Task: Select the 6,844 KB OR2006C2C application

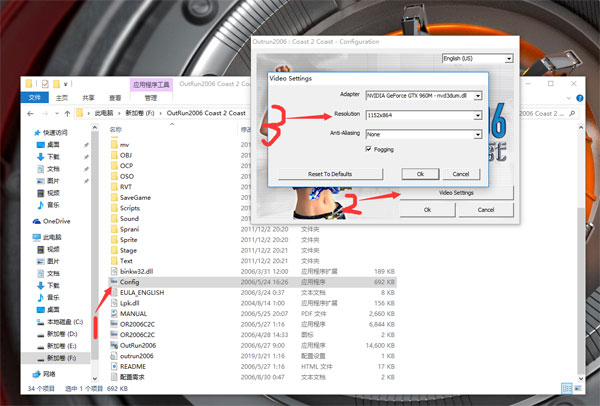Action: (x=253, y=324)
